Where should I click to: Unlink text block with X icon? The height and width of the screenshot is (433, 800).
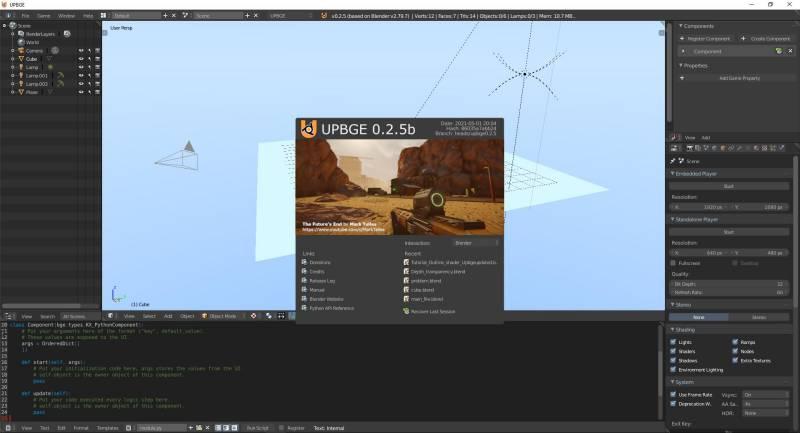[207, 428]
